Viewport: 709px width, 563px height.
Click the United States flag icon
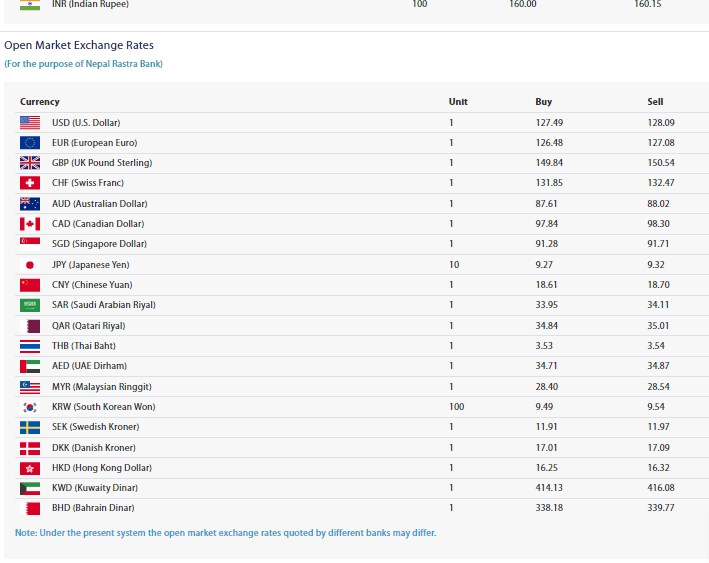pyautogui.click(x=30, y=122)
